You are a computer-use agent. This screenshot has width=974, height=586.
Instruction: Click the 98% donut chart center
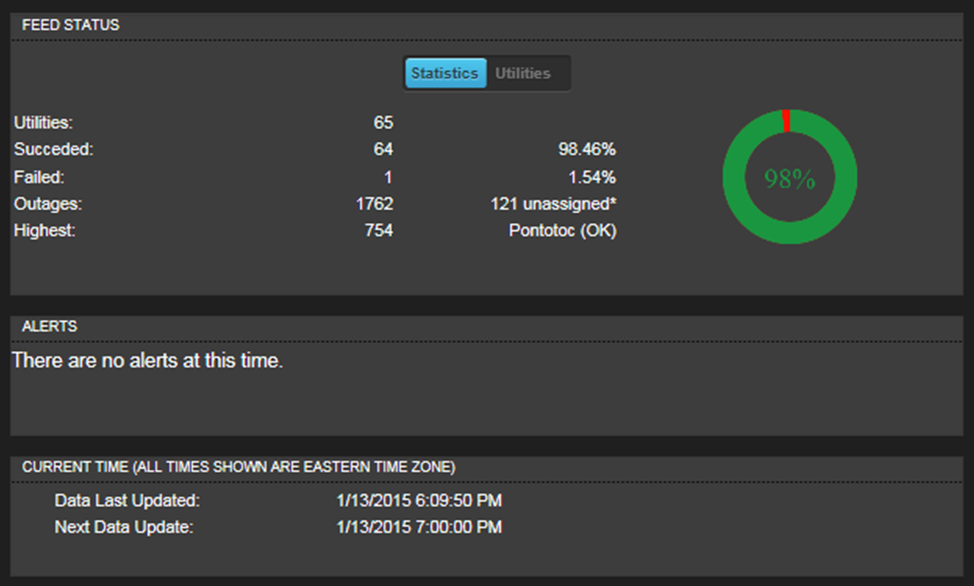click(x=790, y=179)
